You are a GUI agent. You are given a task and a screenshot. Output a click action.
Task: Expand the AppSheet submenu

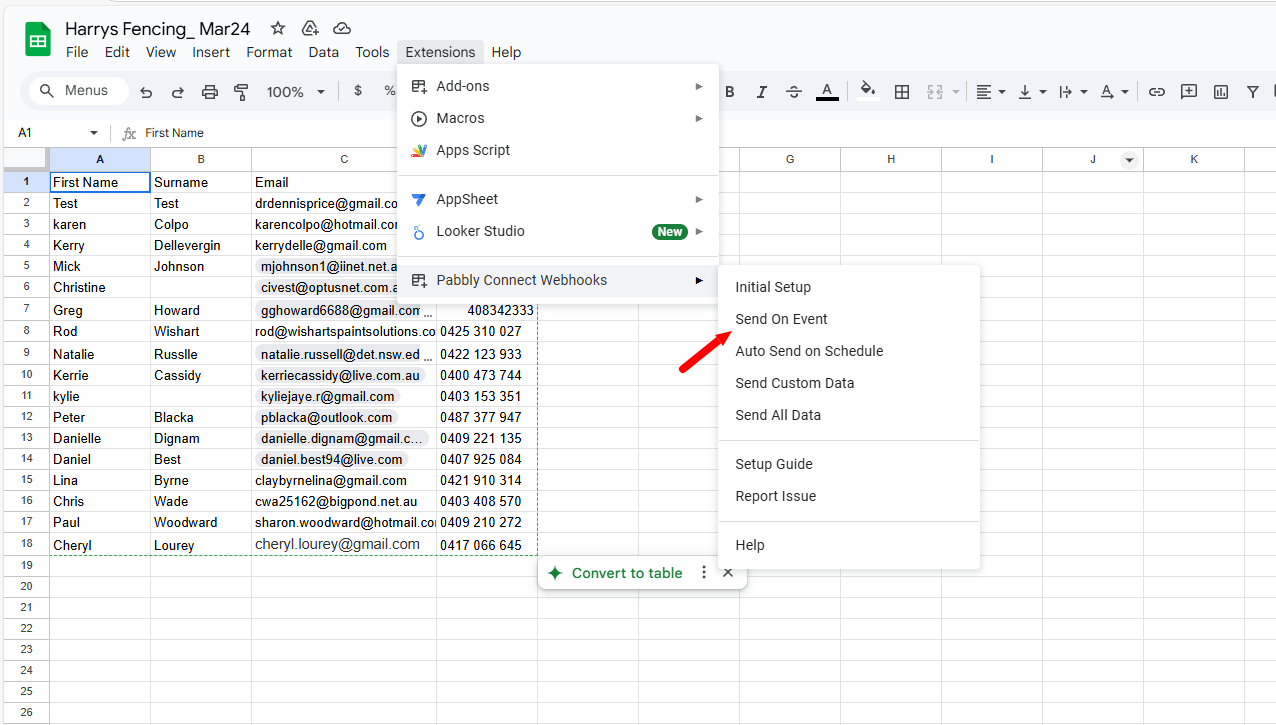(x=558, y=199)
